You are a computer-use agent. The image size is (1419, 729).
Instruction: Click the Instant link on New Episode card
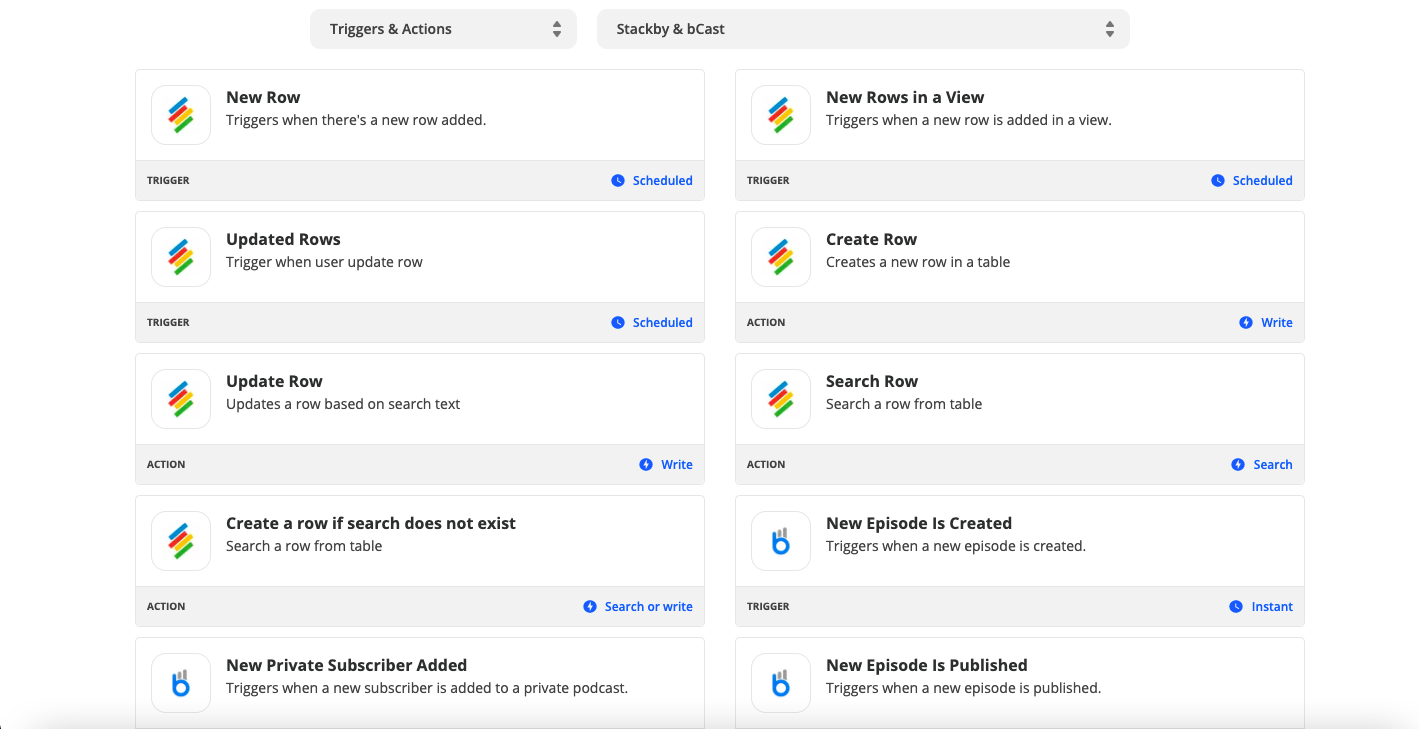tap(1272, 607)
